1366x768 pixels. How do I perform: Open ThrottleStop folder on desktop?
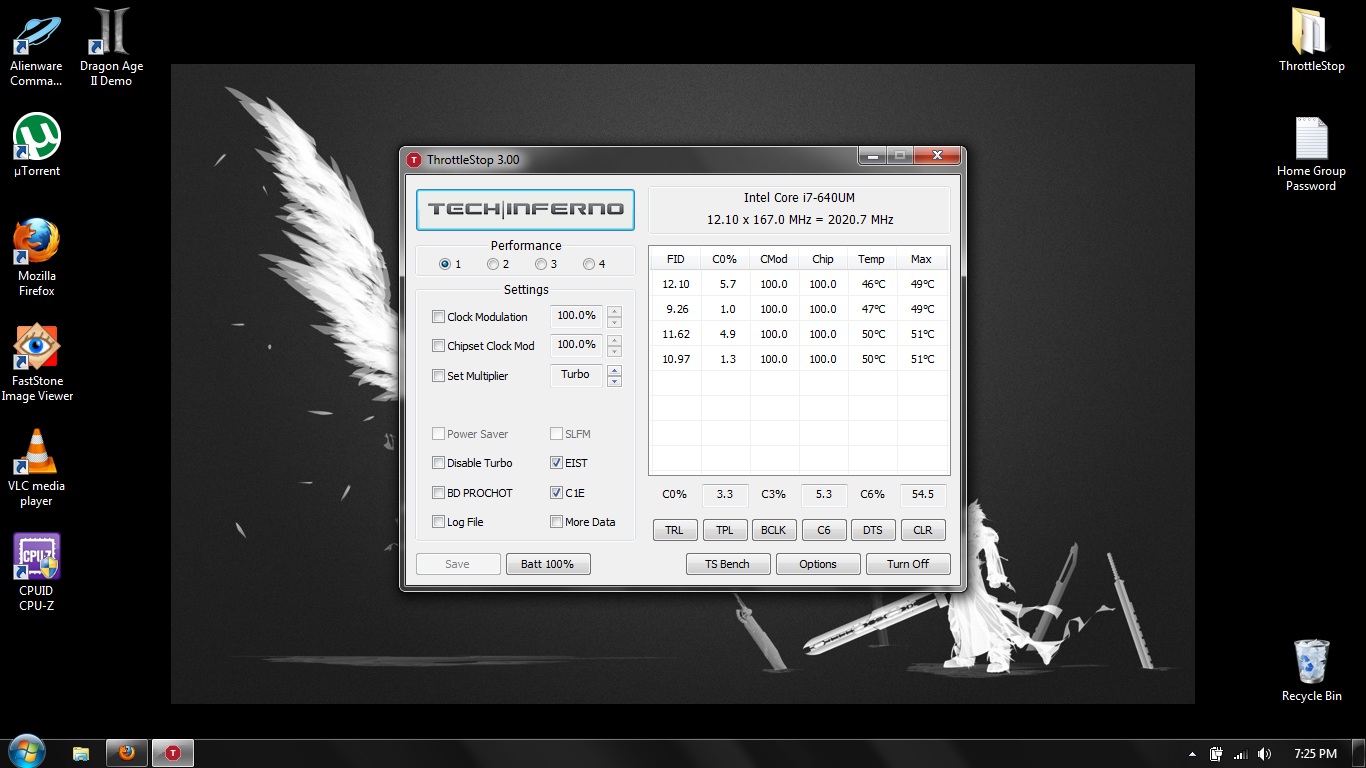1311,40
